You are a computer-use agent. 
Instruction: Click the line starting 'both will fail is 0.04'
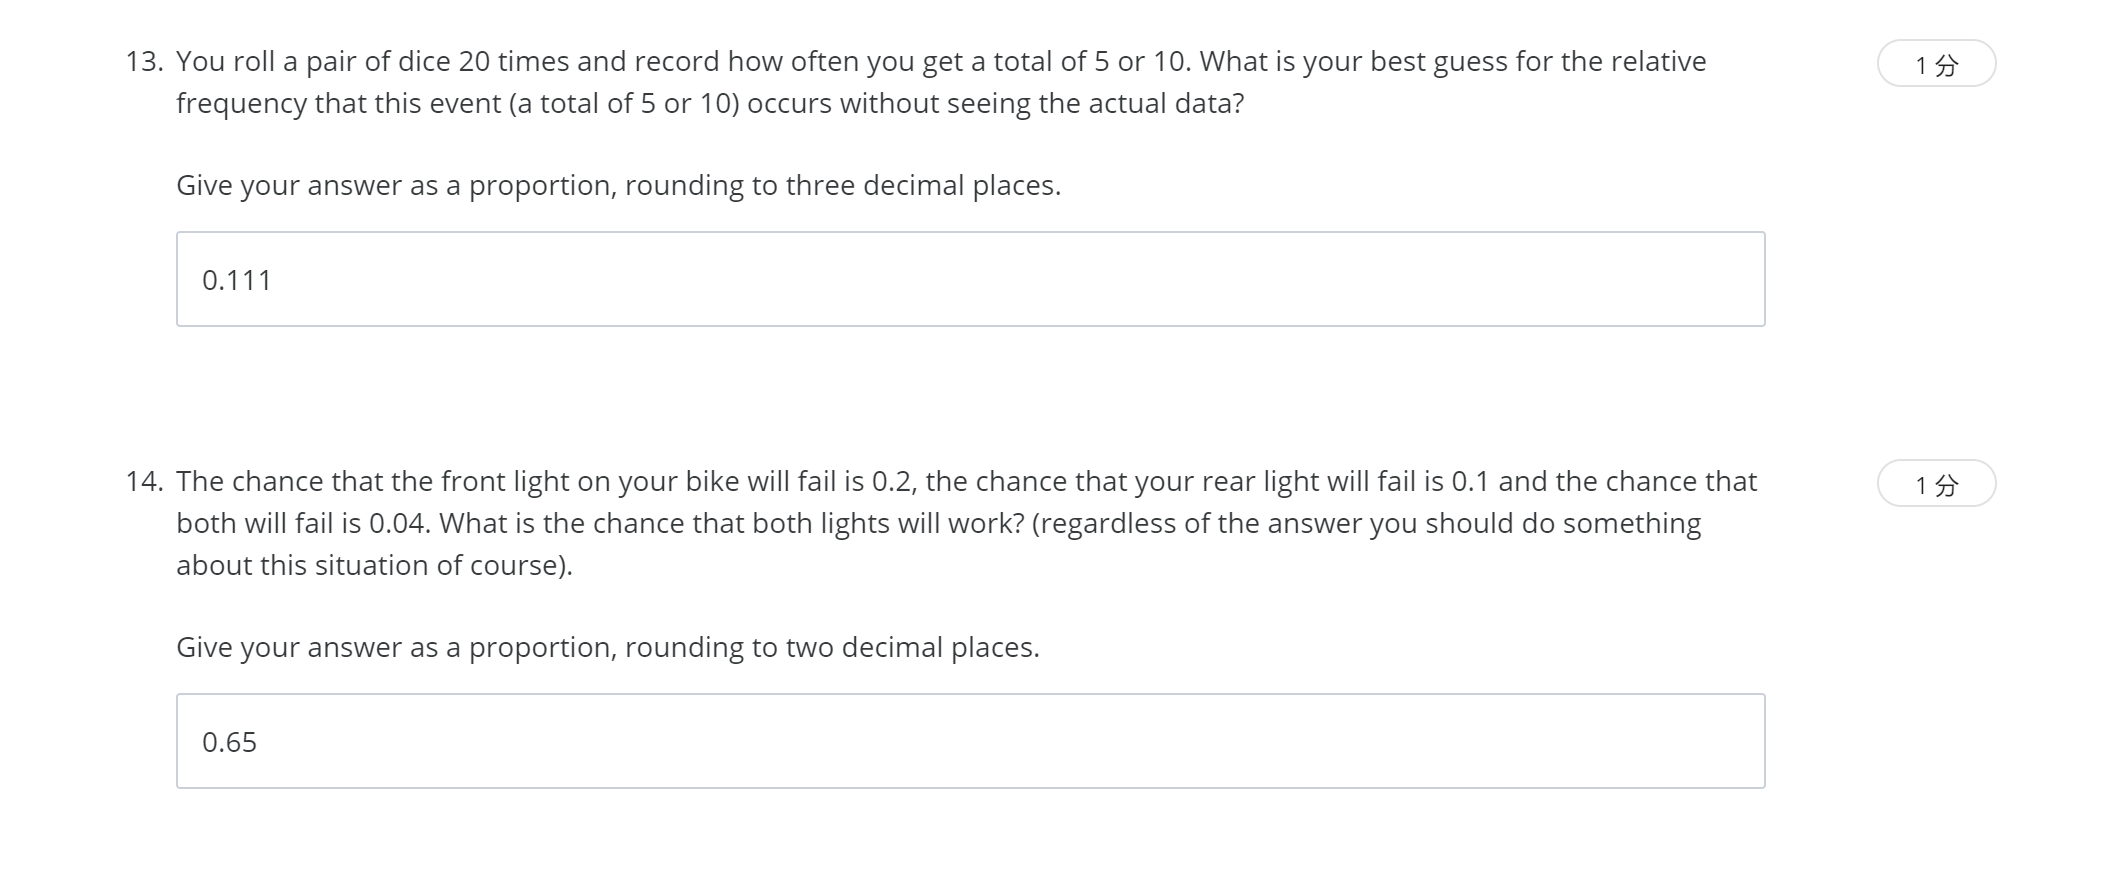point(938,524)
